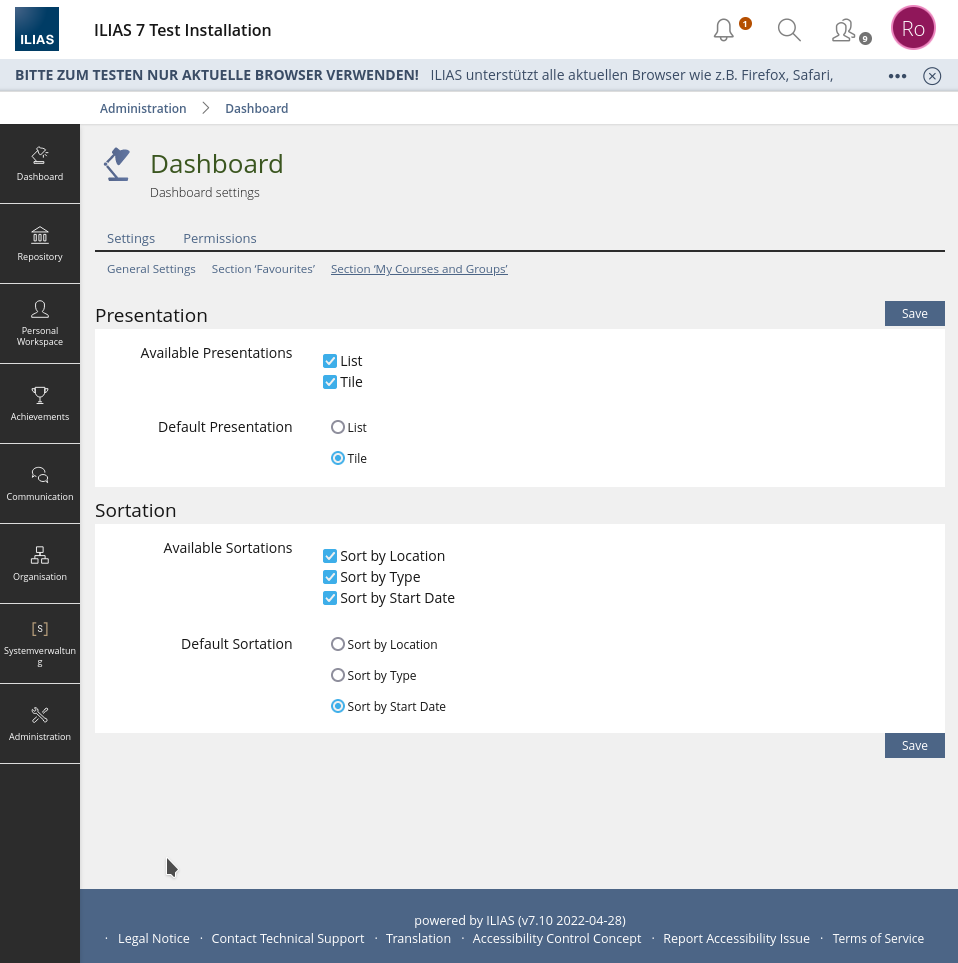Open Communication in the sidebar

40,483
